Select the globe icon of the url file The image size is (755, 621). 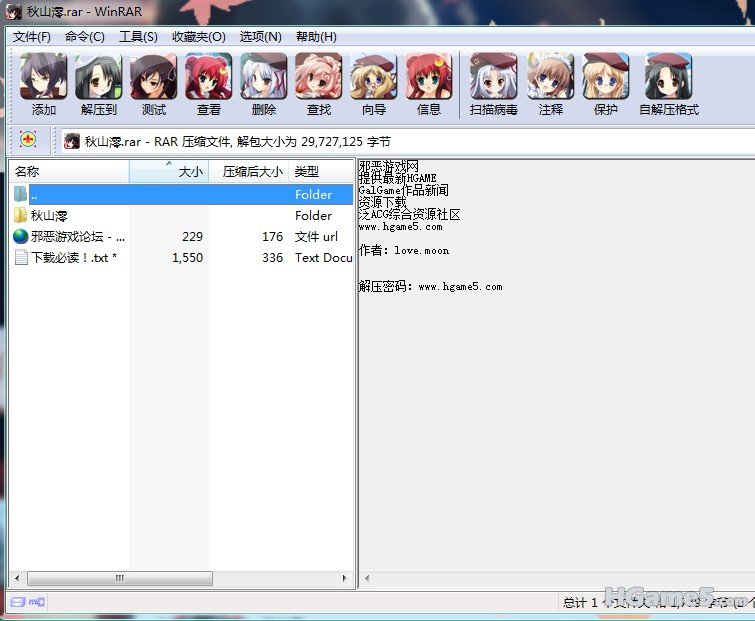tap(20, 236)
